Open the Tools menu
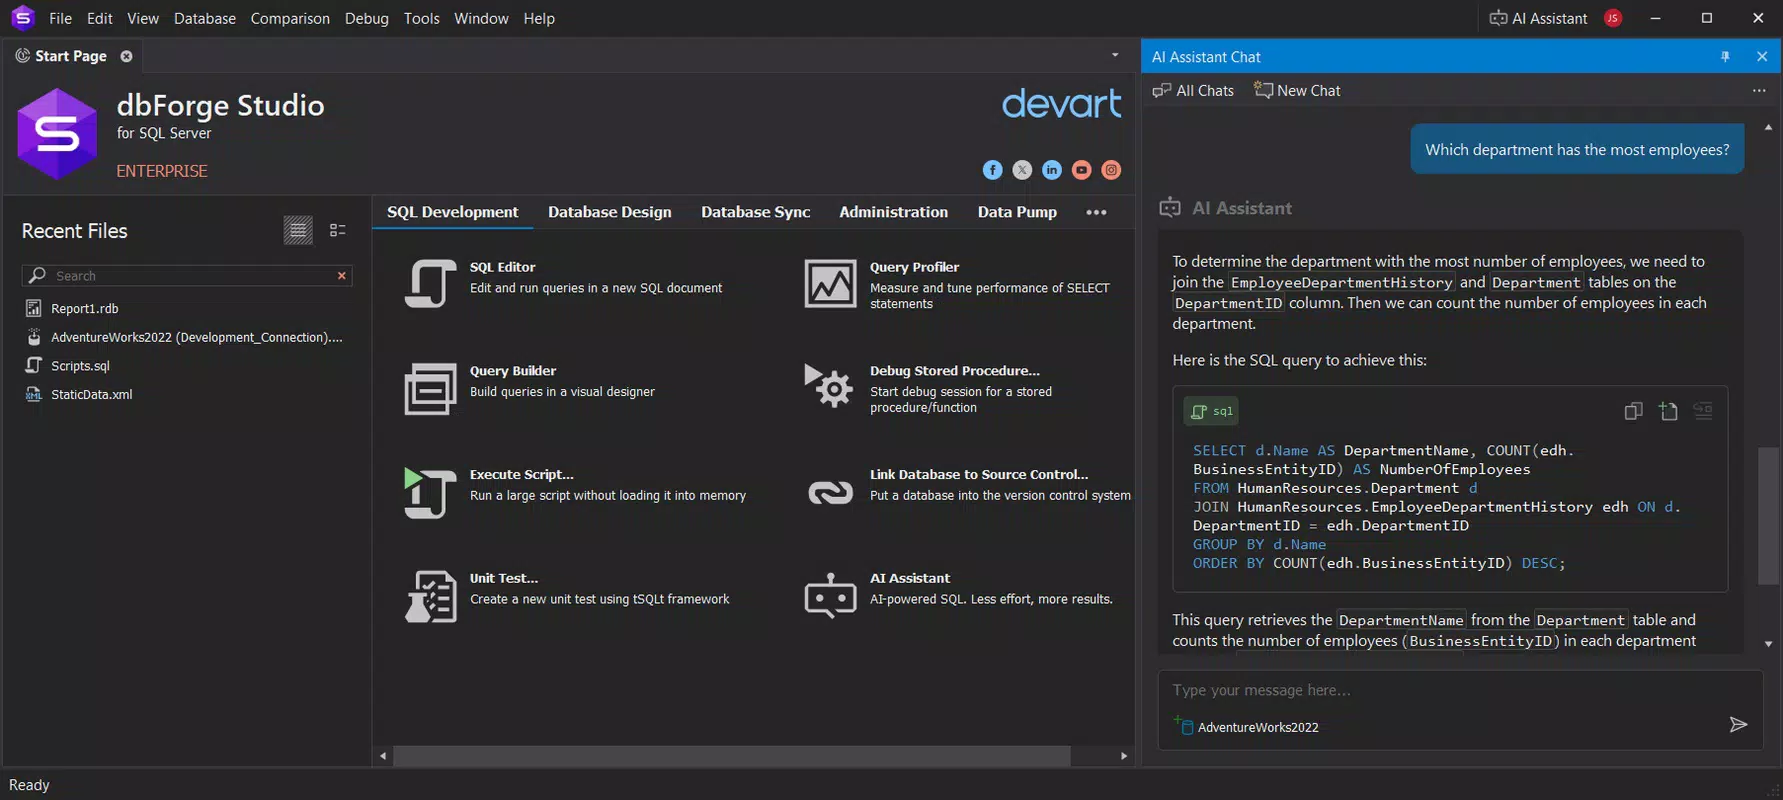 [422, 18]
